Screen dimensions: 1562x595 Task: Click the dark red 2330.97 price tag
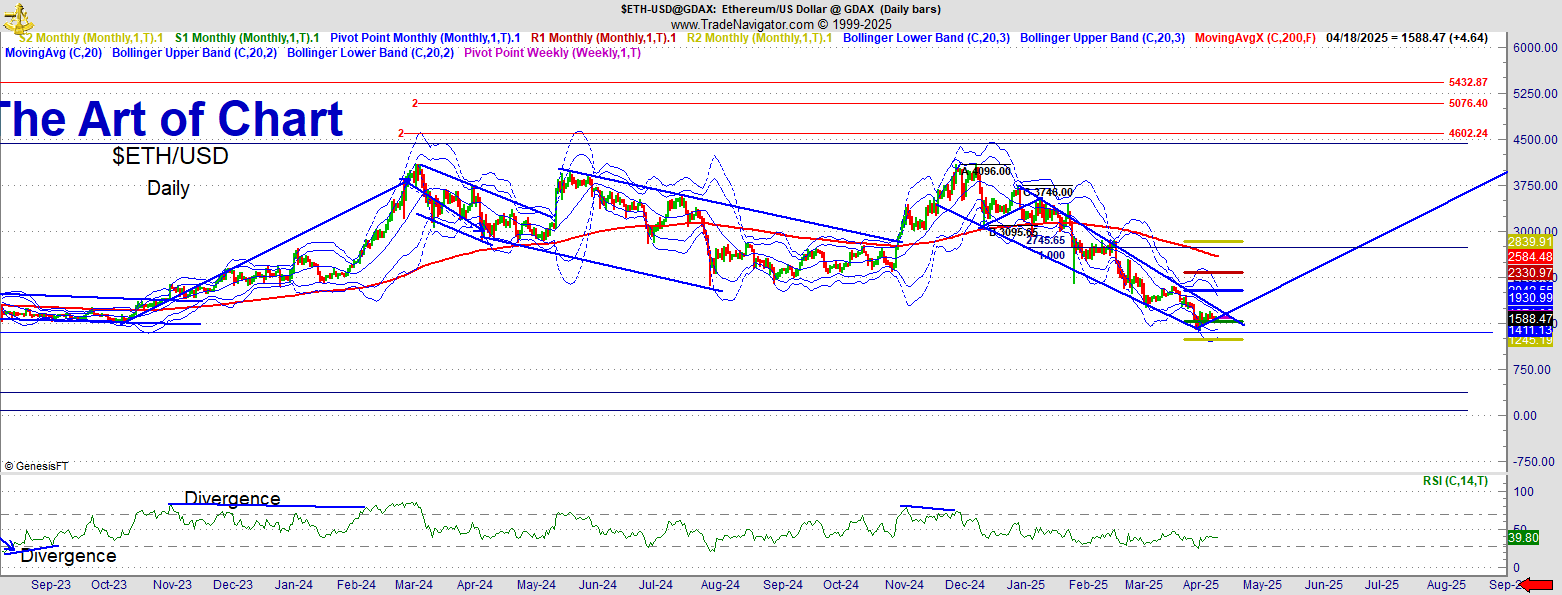(x=1531, y=273)
